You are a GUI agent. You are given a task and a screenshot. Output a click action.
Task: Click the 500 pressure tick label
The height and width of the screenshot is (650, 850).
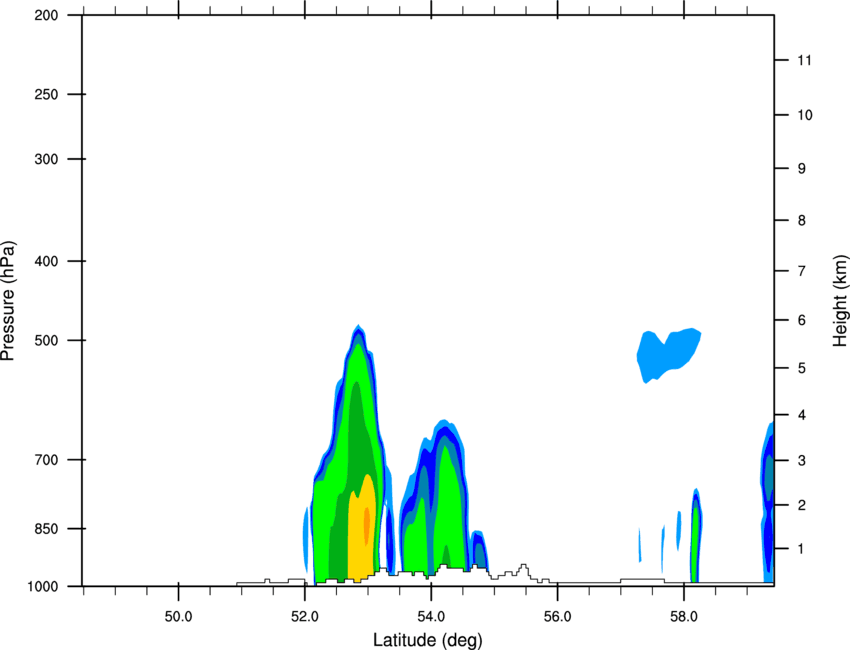46,340
